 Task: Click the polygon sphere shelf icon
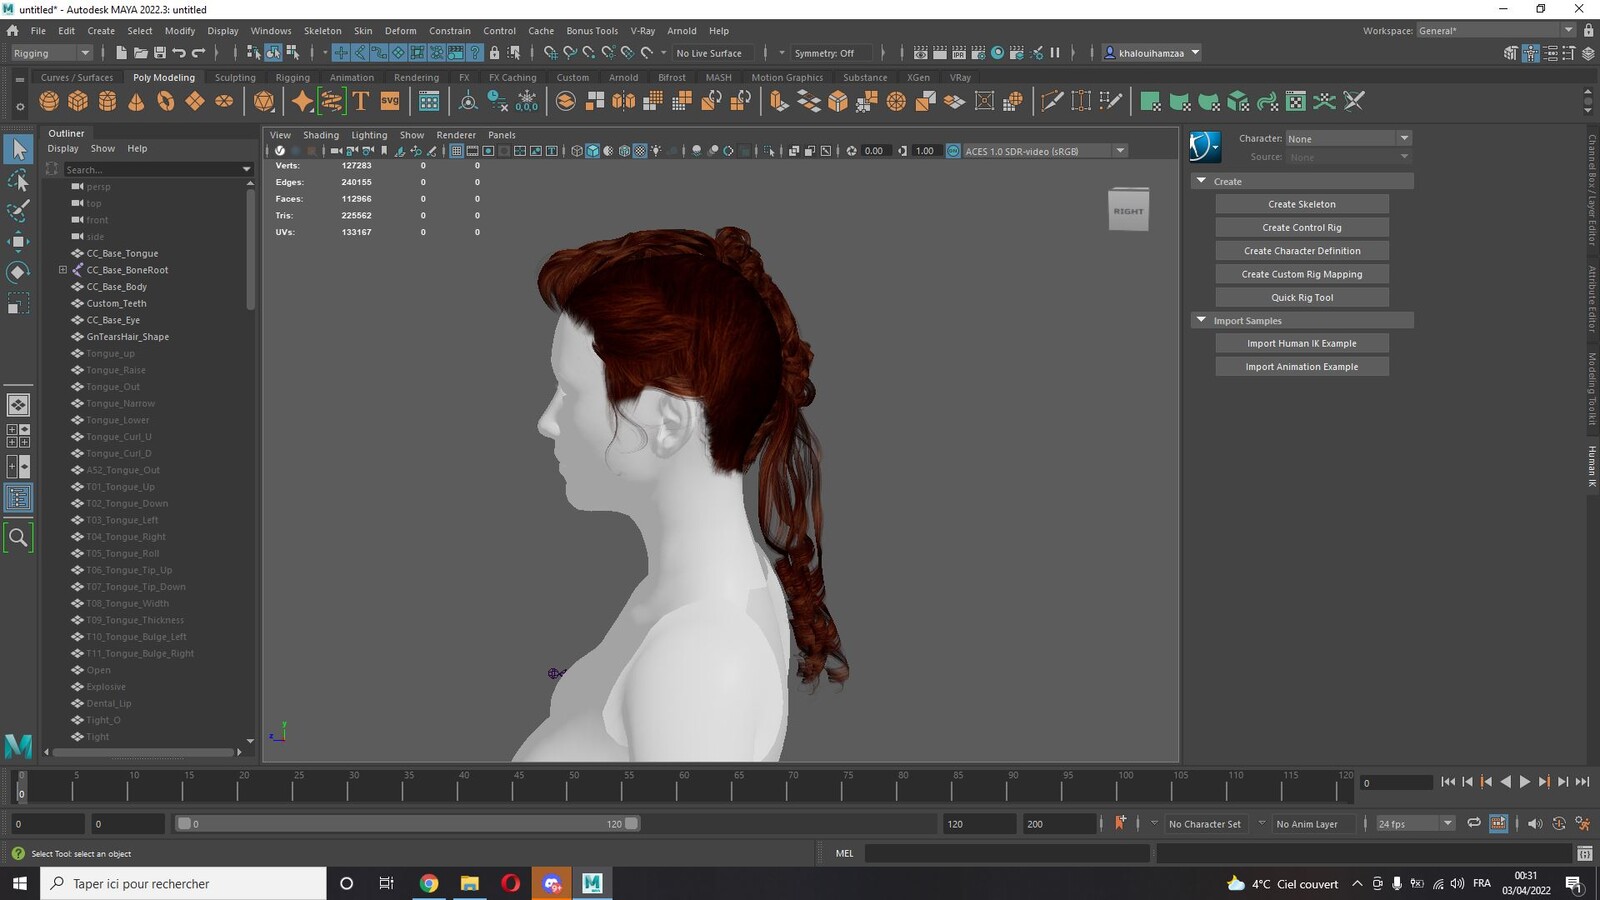coord(49,101)
